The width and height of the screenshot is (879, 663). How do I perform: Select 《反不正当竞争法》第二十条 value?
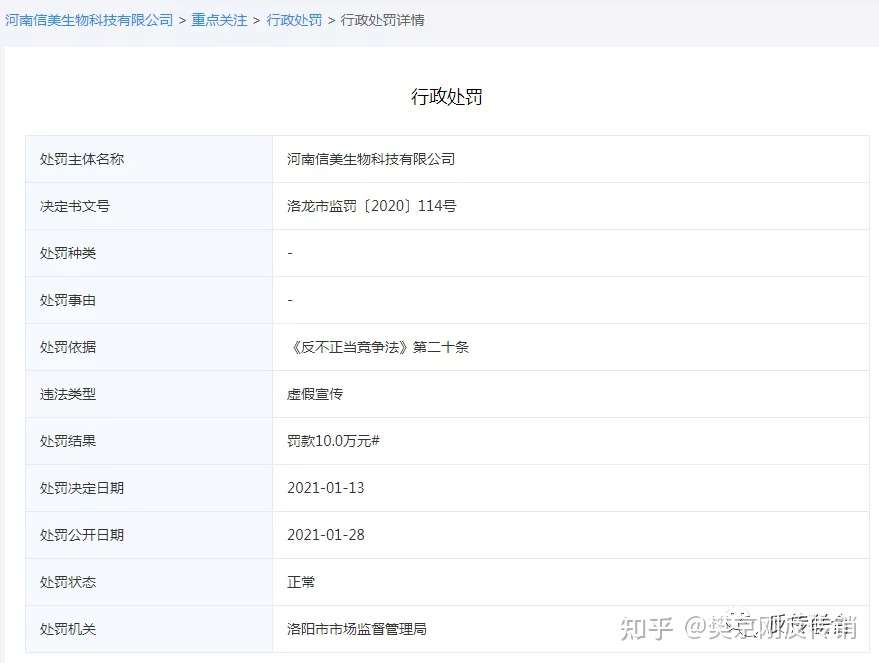[x=378, y=347]
